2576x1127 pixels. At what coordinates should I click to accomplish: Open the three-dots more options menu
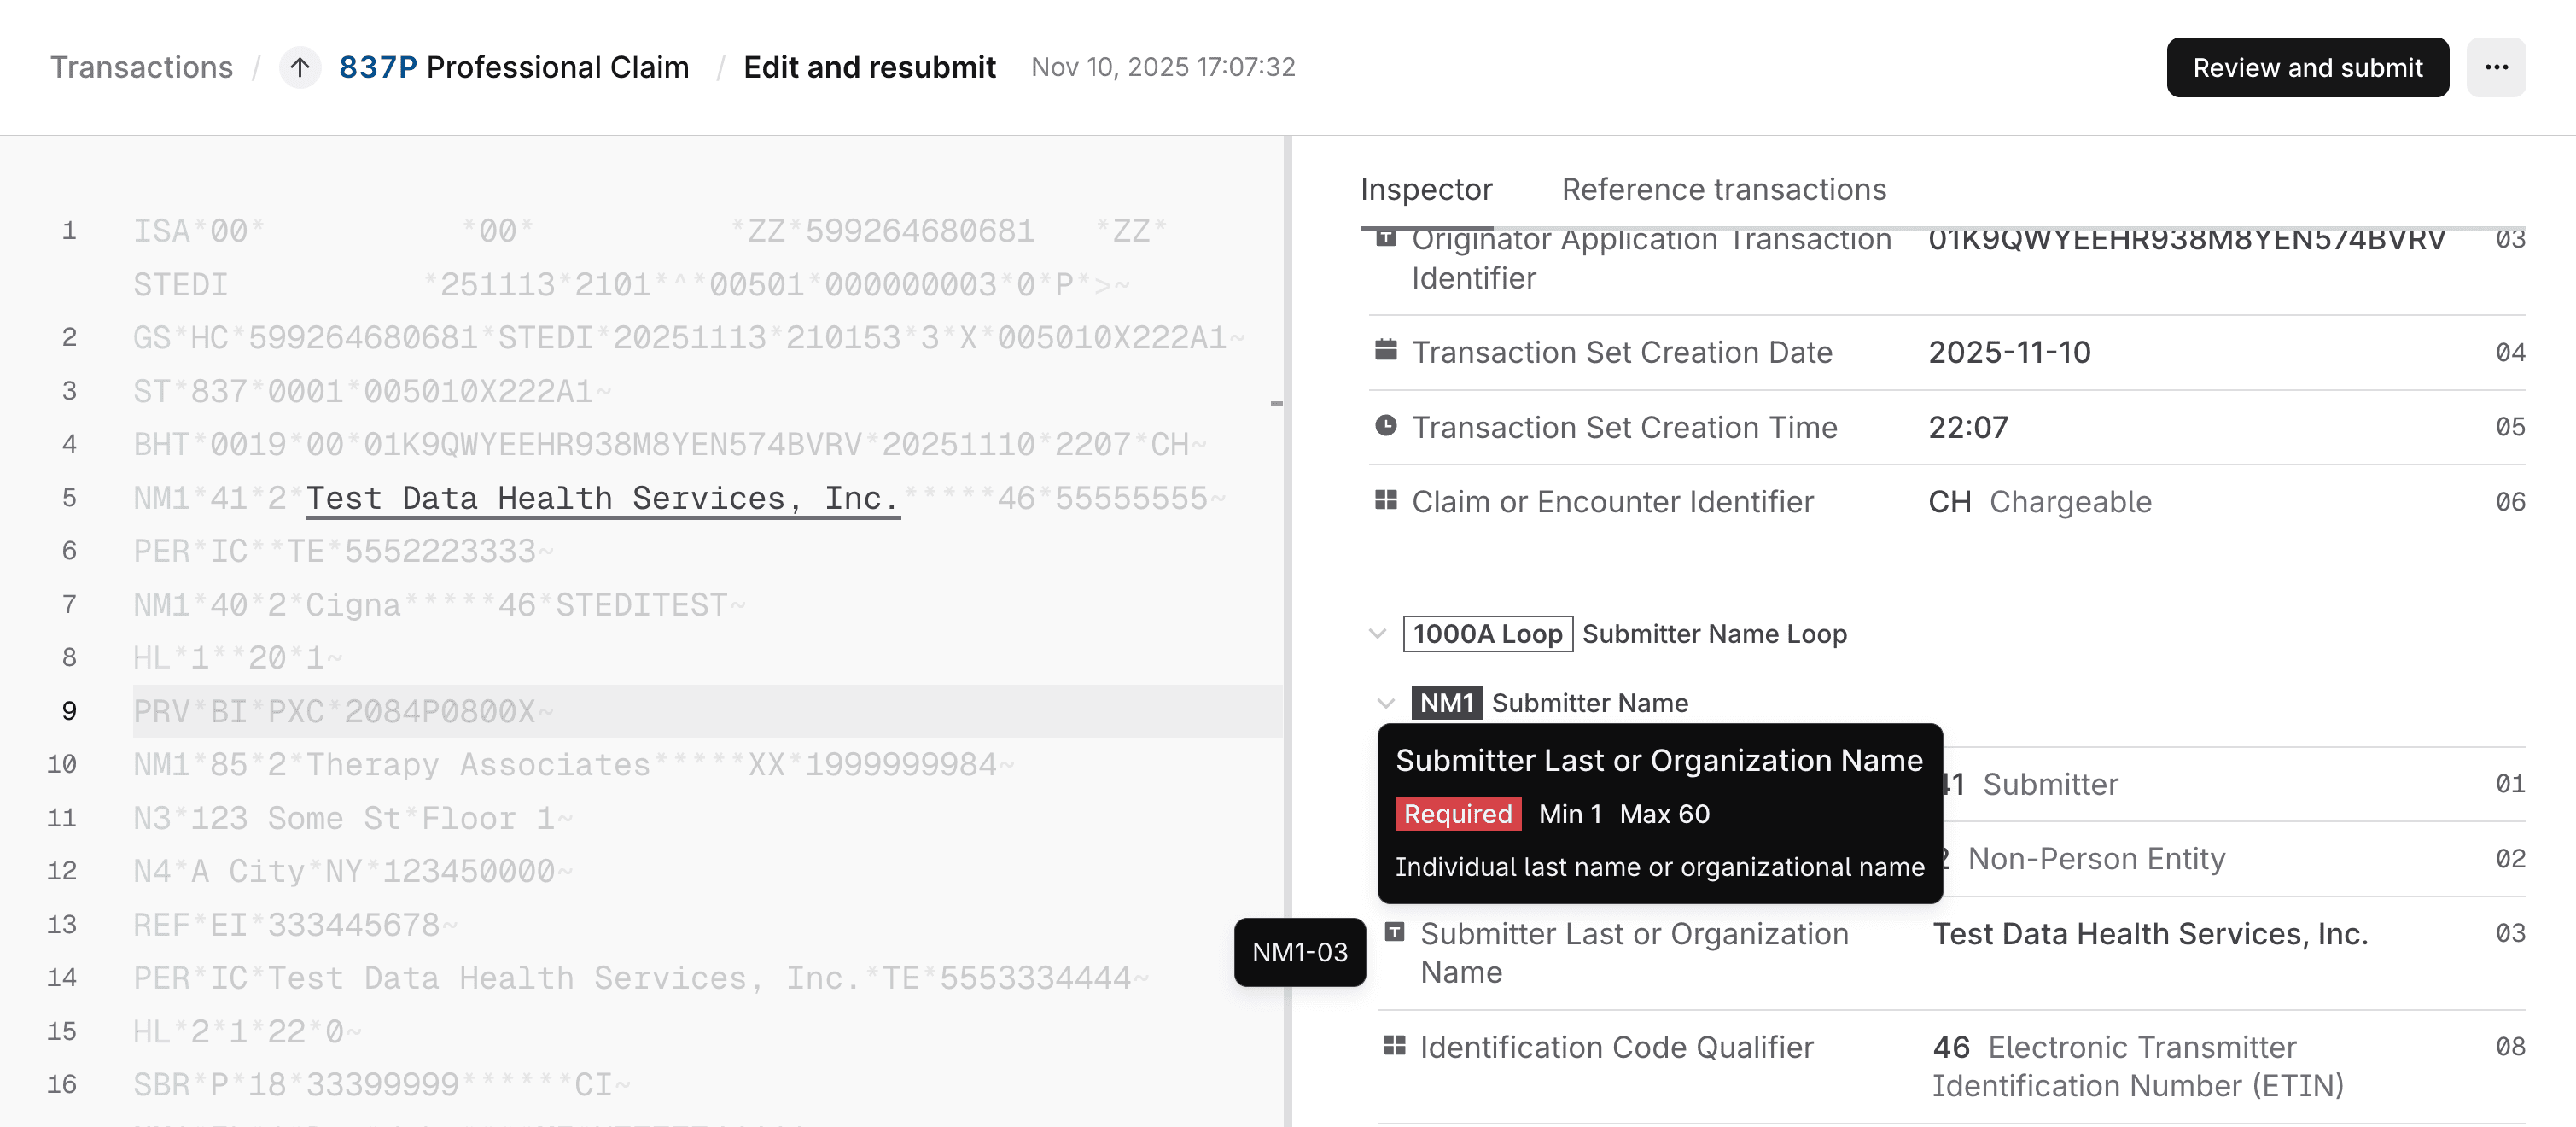point(2496,68)
